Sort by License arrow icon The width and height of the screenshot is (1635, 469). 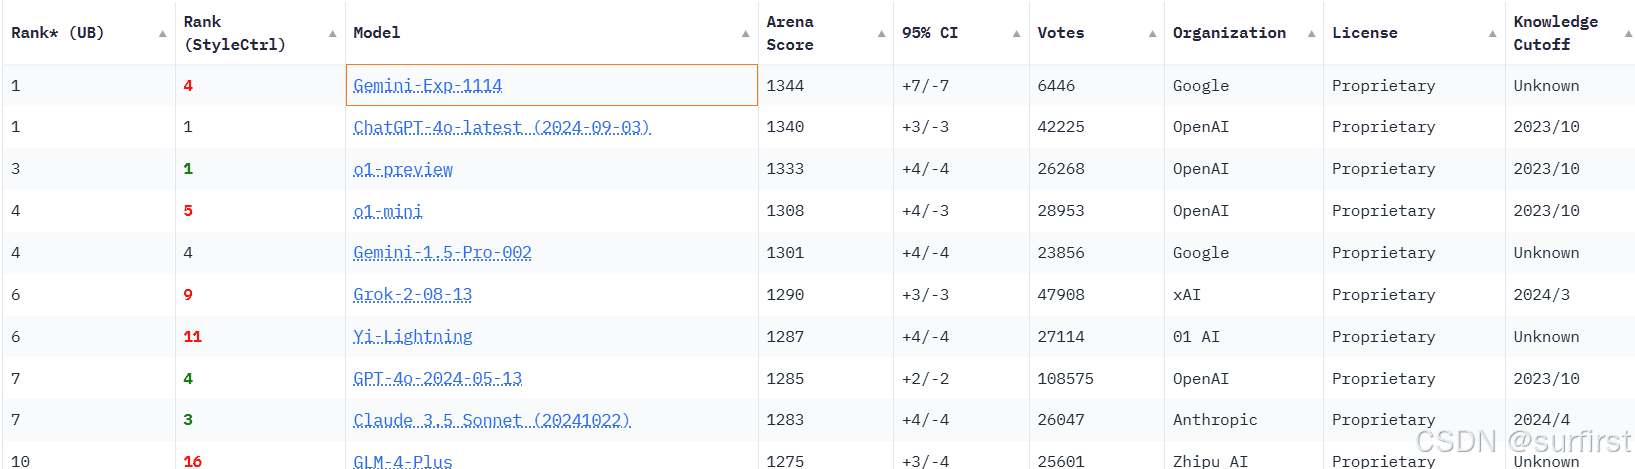1492,34
